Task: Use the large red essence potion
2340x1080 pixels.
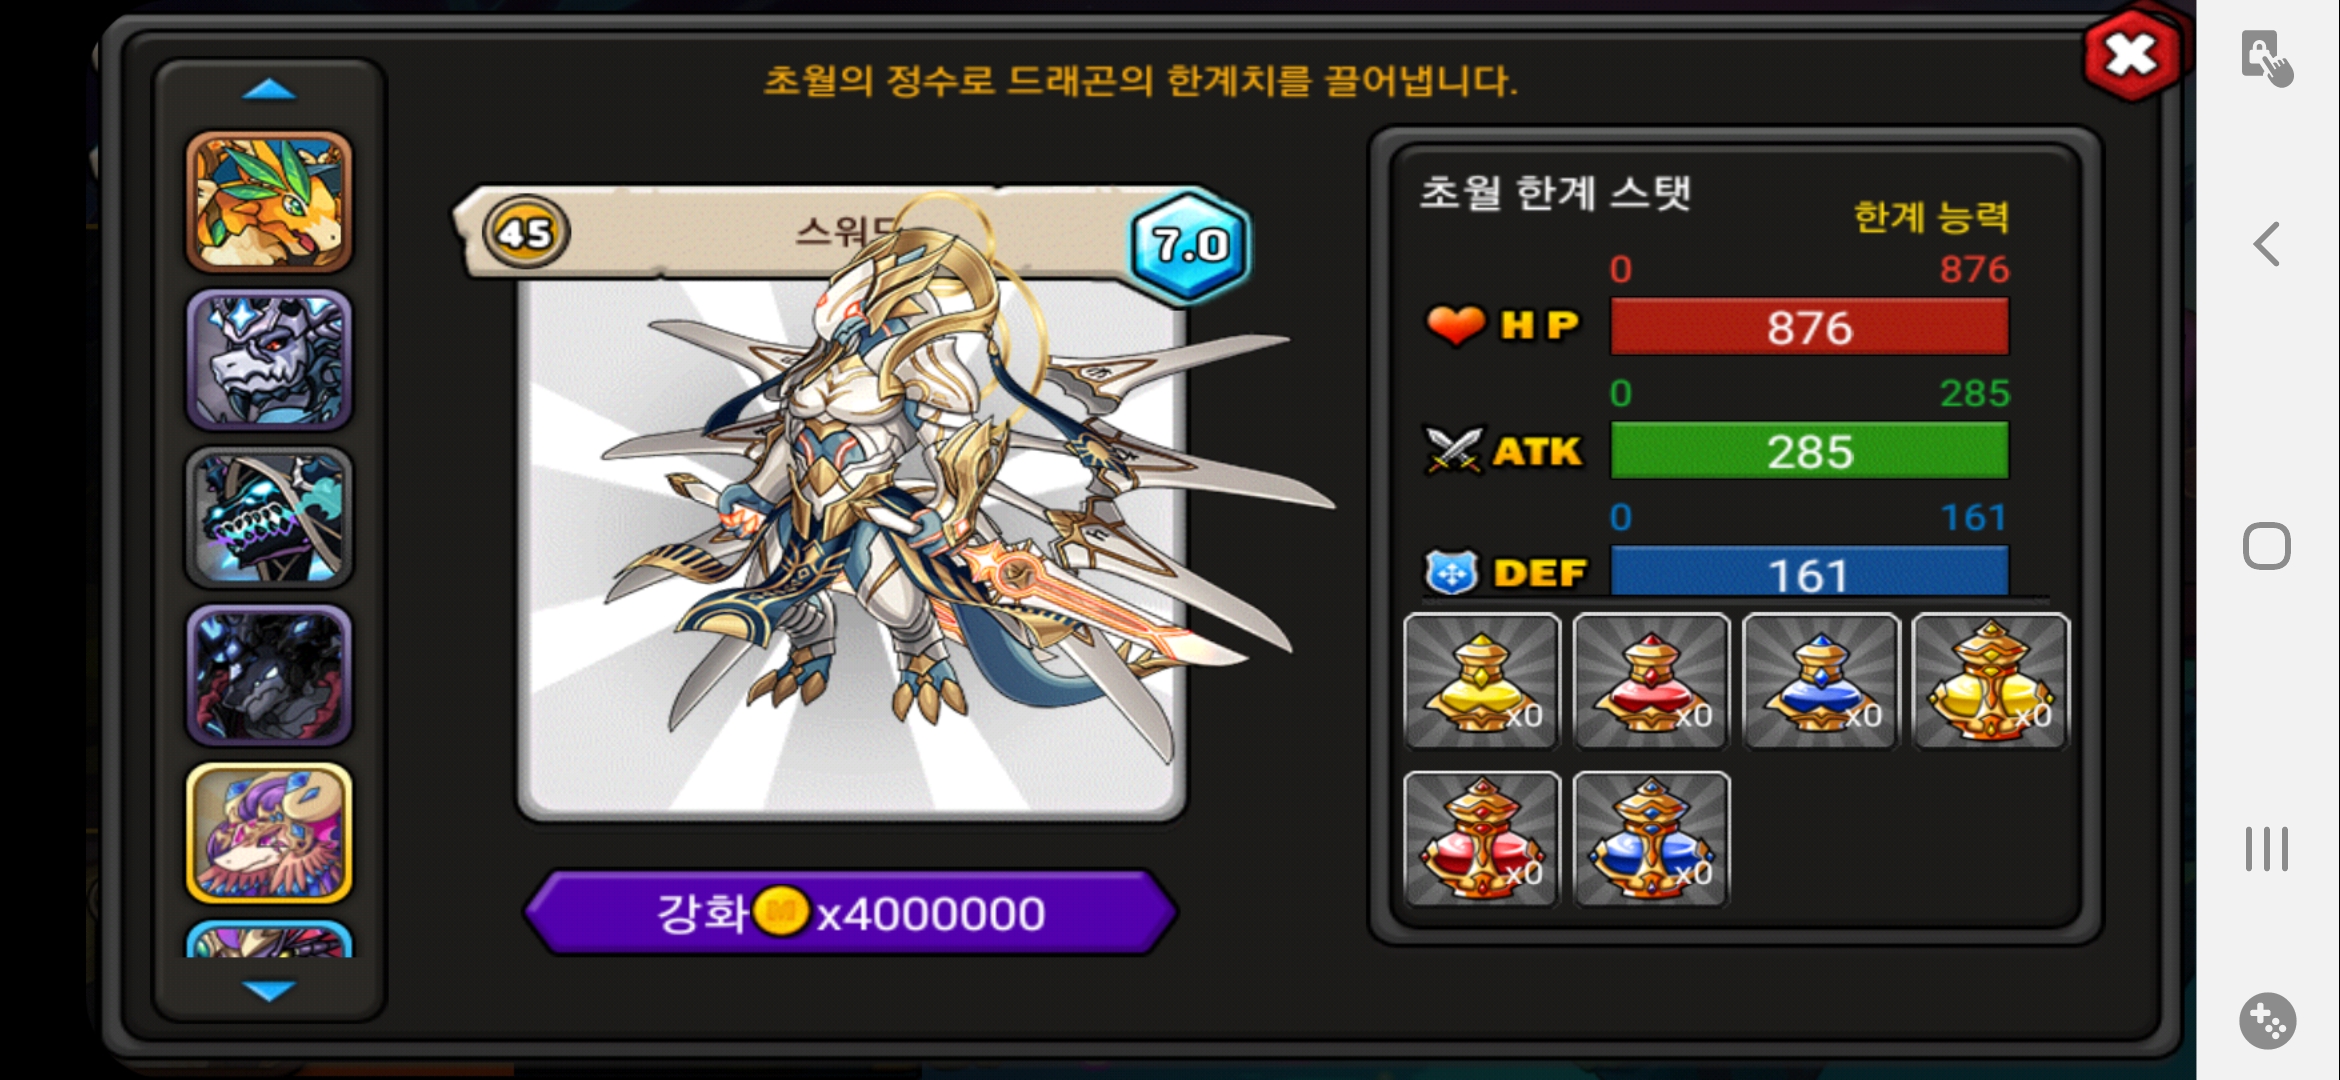Action: pyautogui.click(x=1482, y=839)
